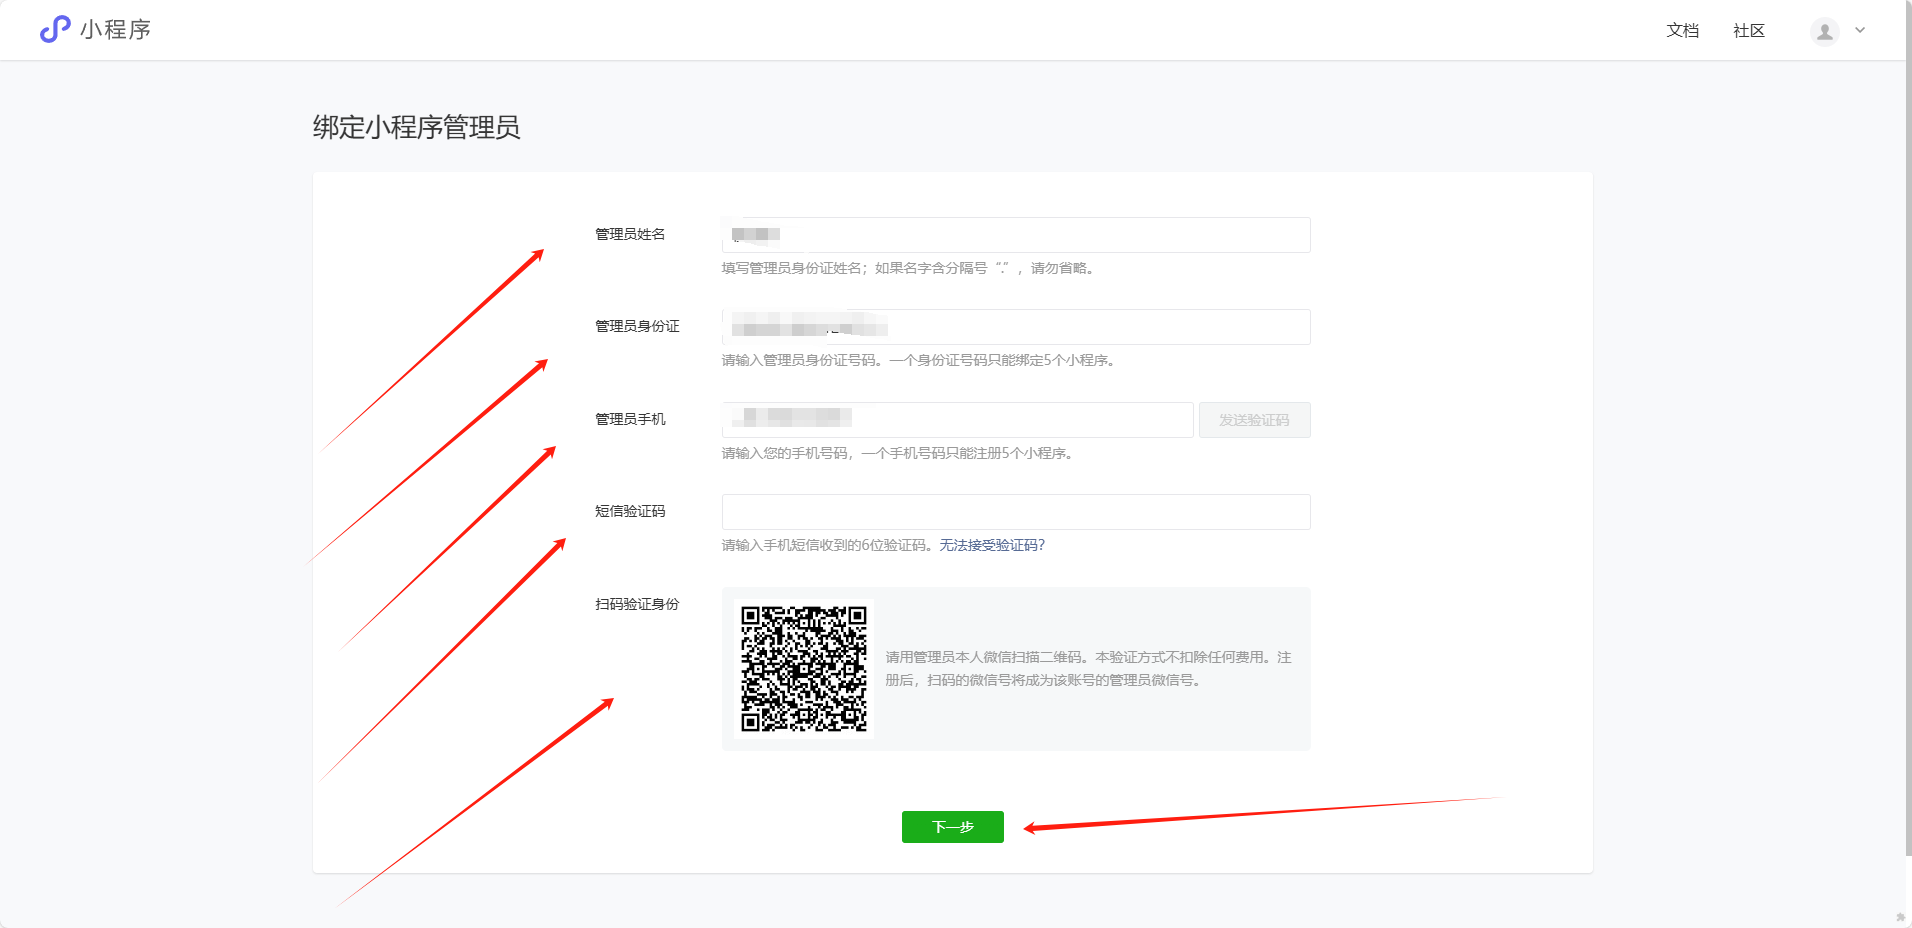Go to the 社区 page
This screenshot has height=928, width=1912.
click(x=1748, y=31)
